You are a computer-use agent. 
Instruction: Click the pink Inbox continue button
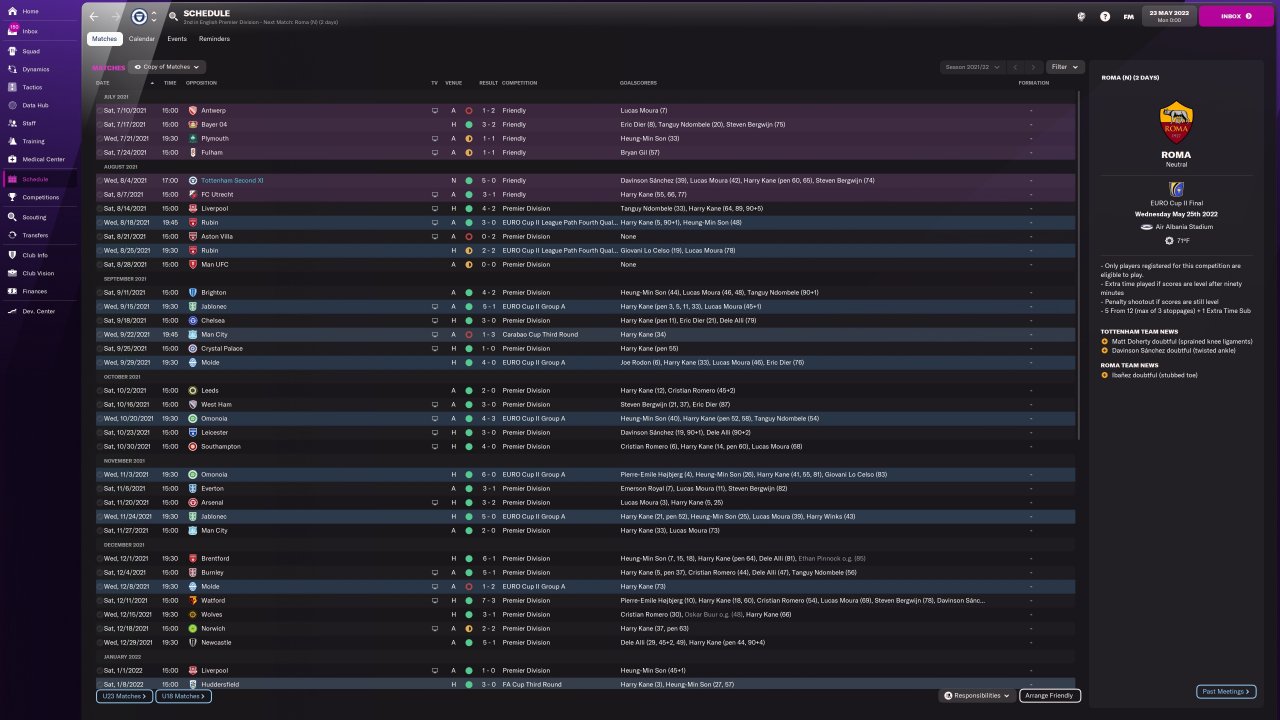[1236, 16]
